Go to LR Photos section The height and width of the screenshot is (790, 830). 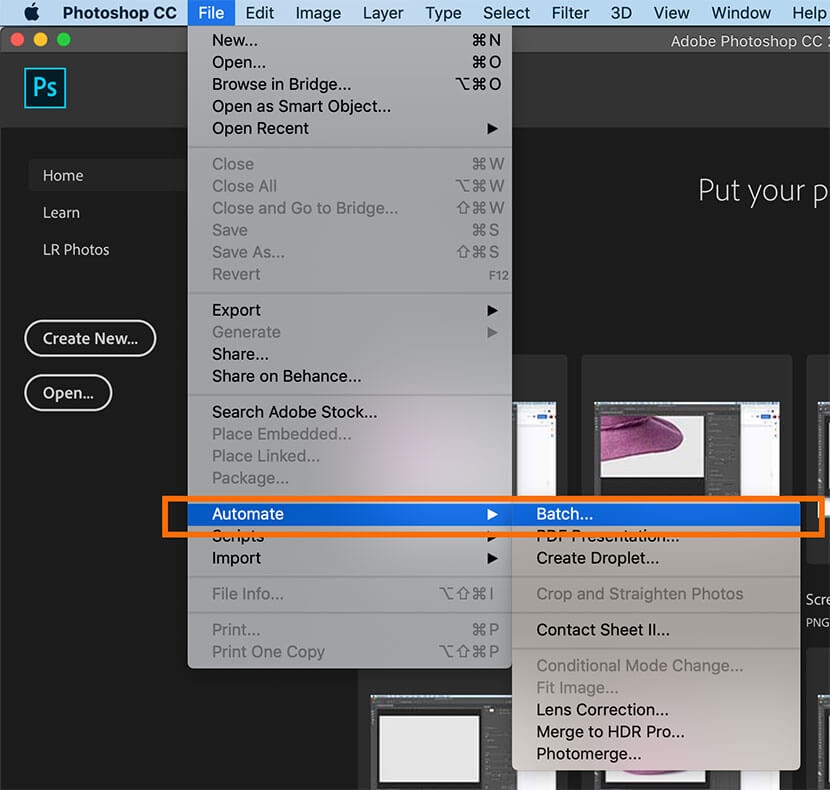pyautogui.click(x=76, y=250)
